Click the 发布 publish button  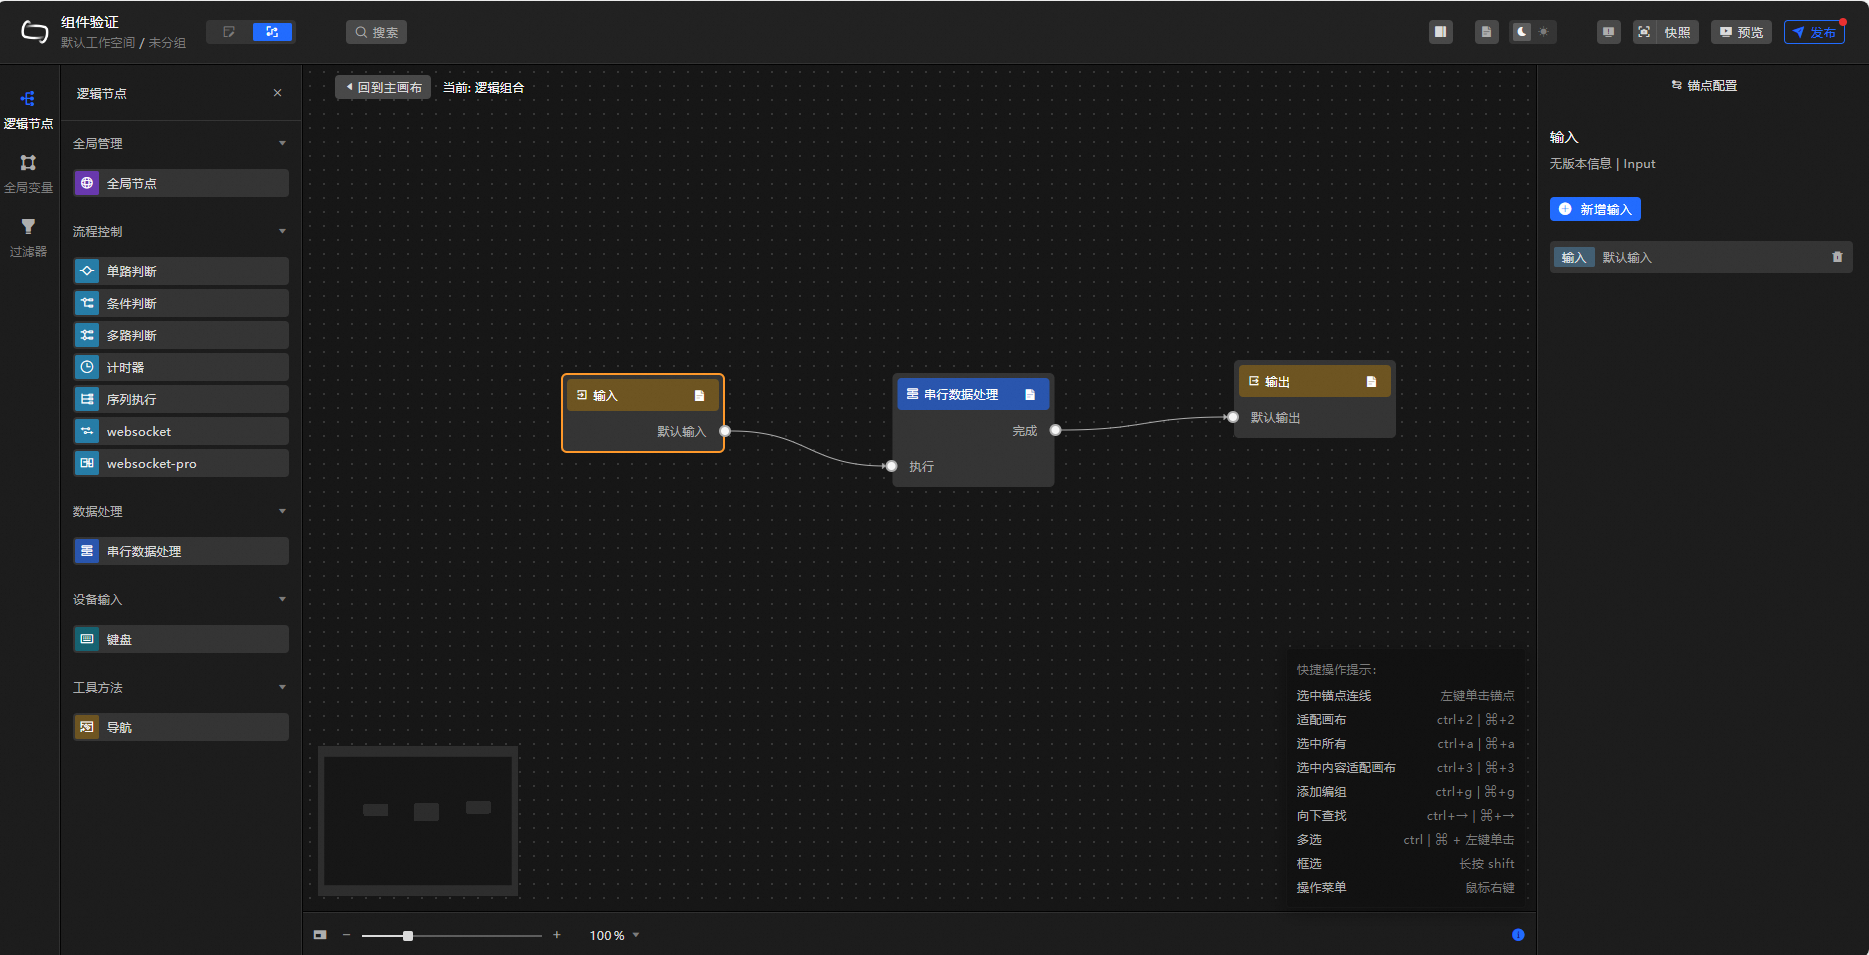(x=1814, y=32)
